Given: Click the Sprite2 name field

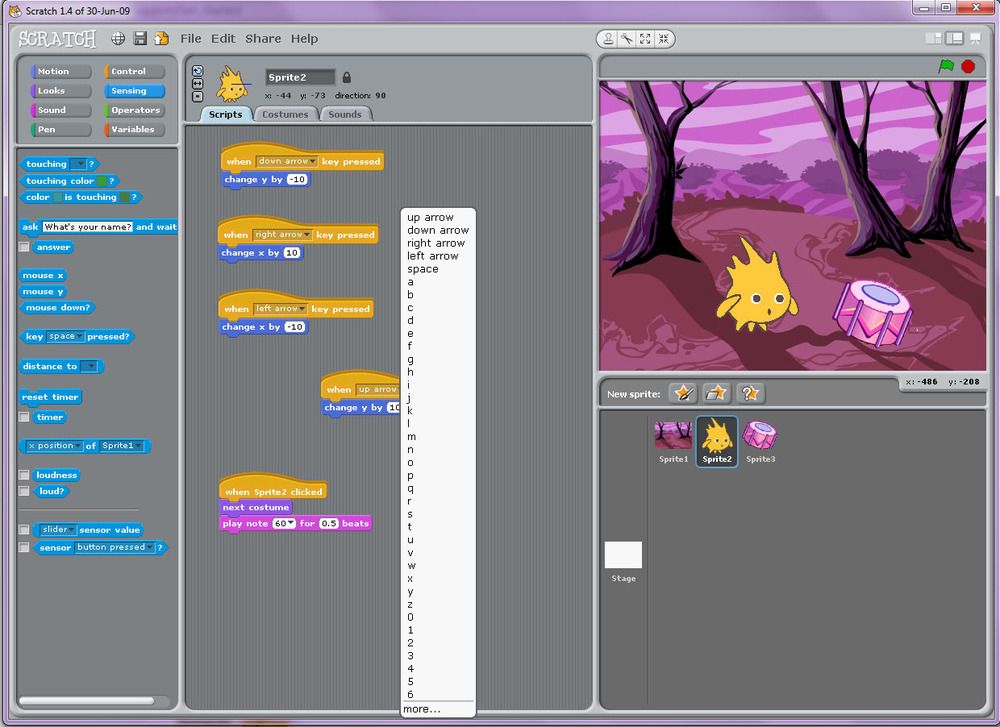Looking at the screenshot, I should click(x=300, y=77).
